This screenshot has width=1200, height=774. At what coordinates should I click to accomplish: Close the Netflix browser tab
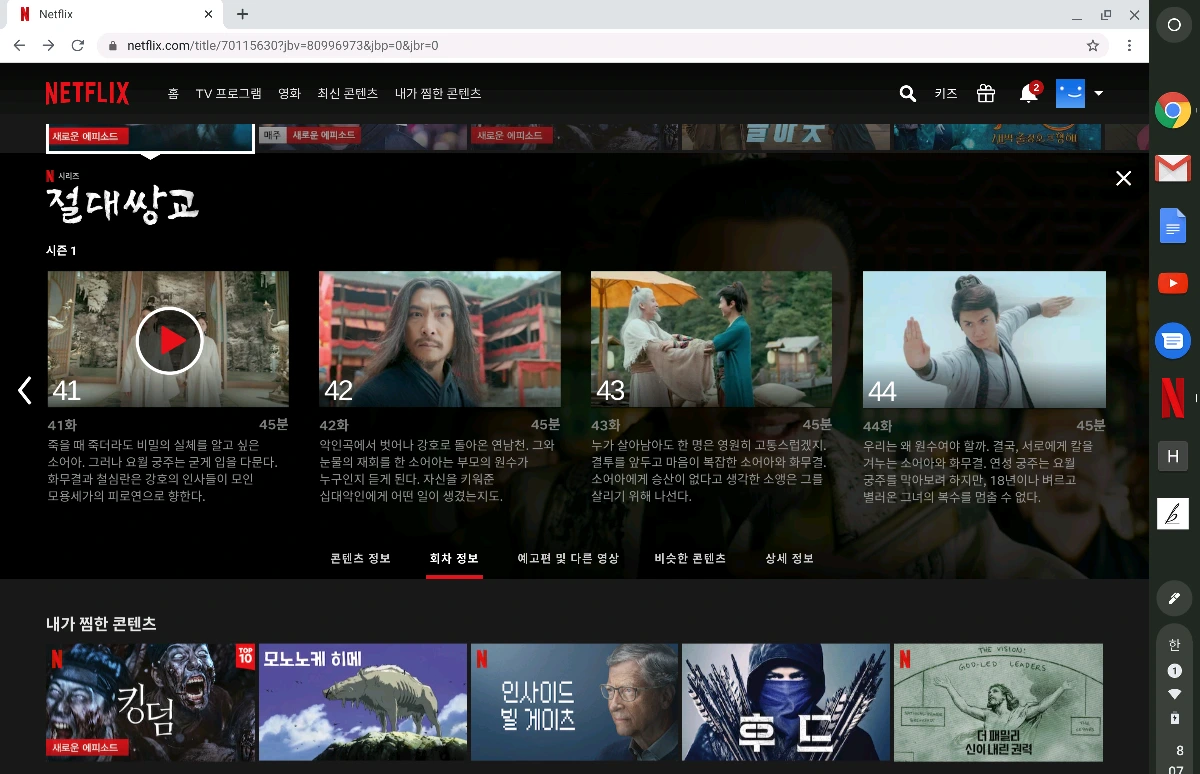[209, 14]
